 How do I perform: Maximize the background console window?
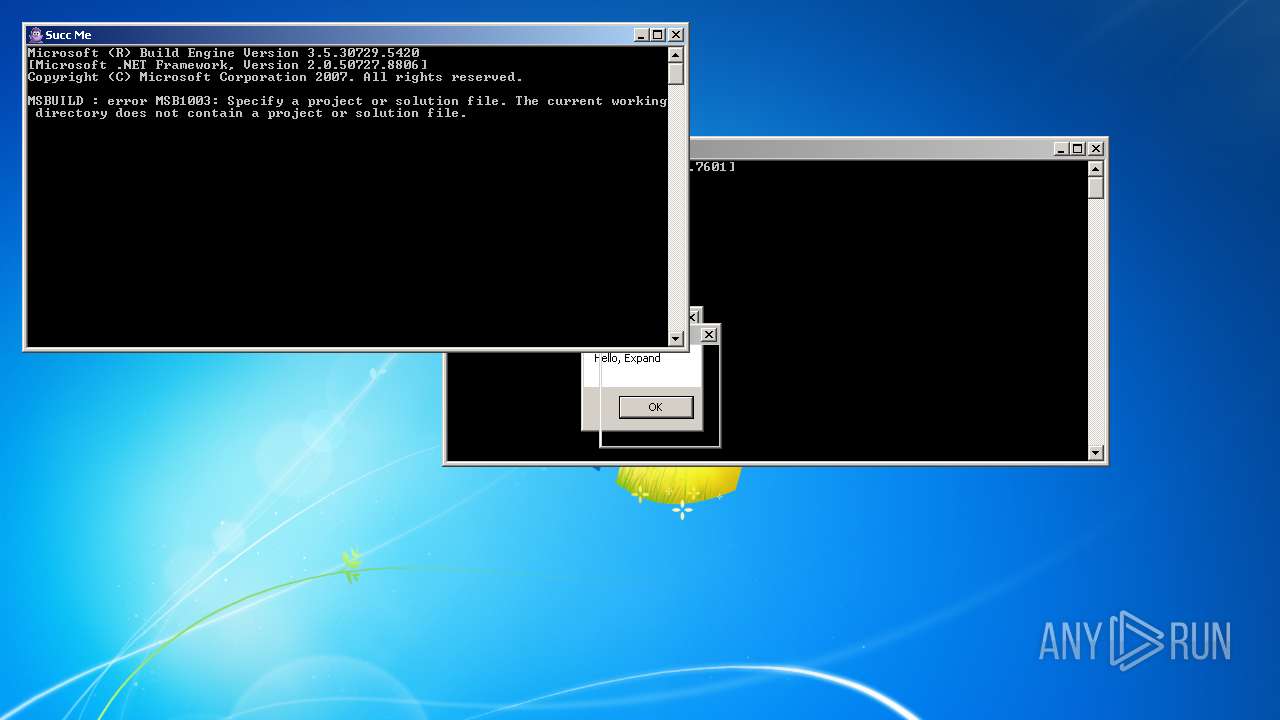[x=1077, y=149]
